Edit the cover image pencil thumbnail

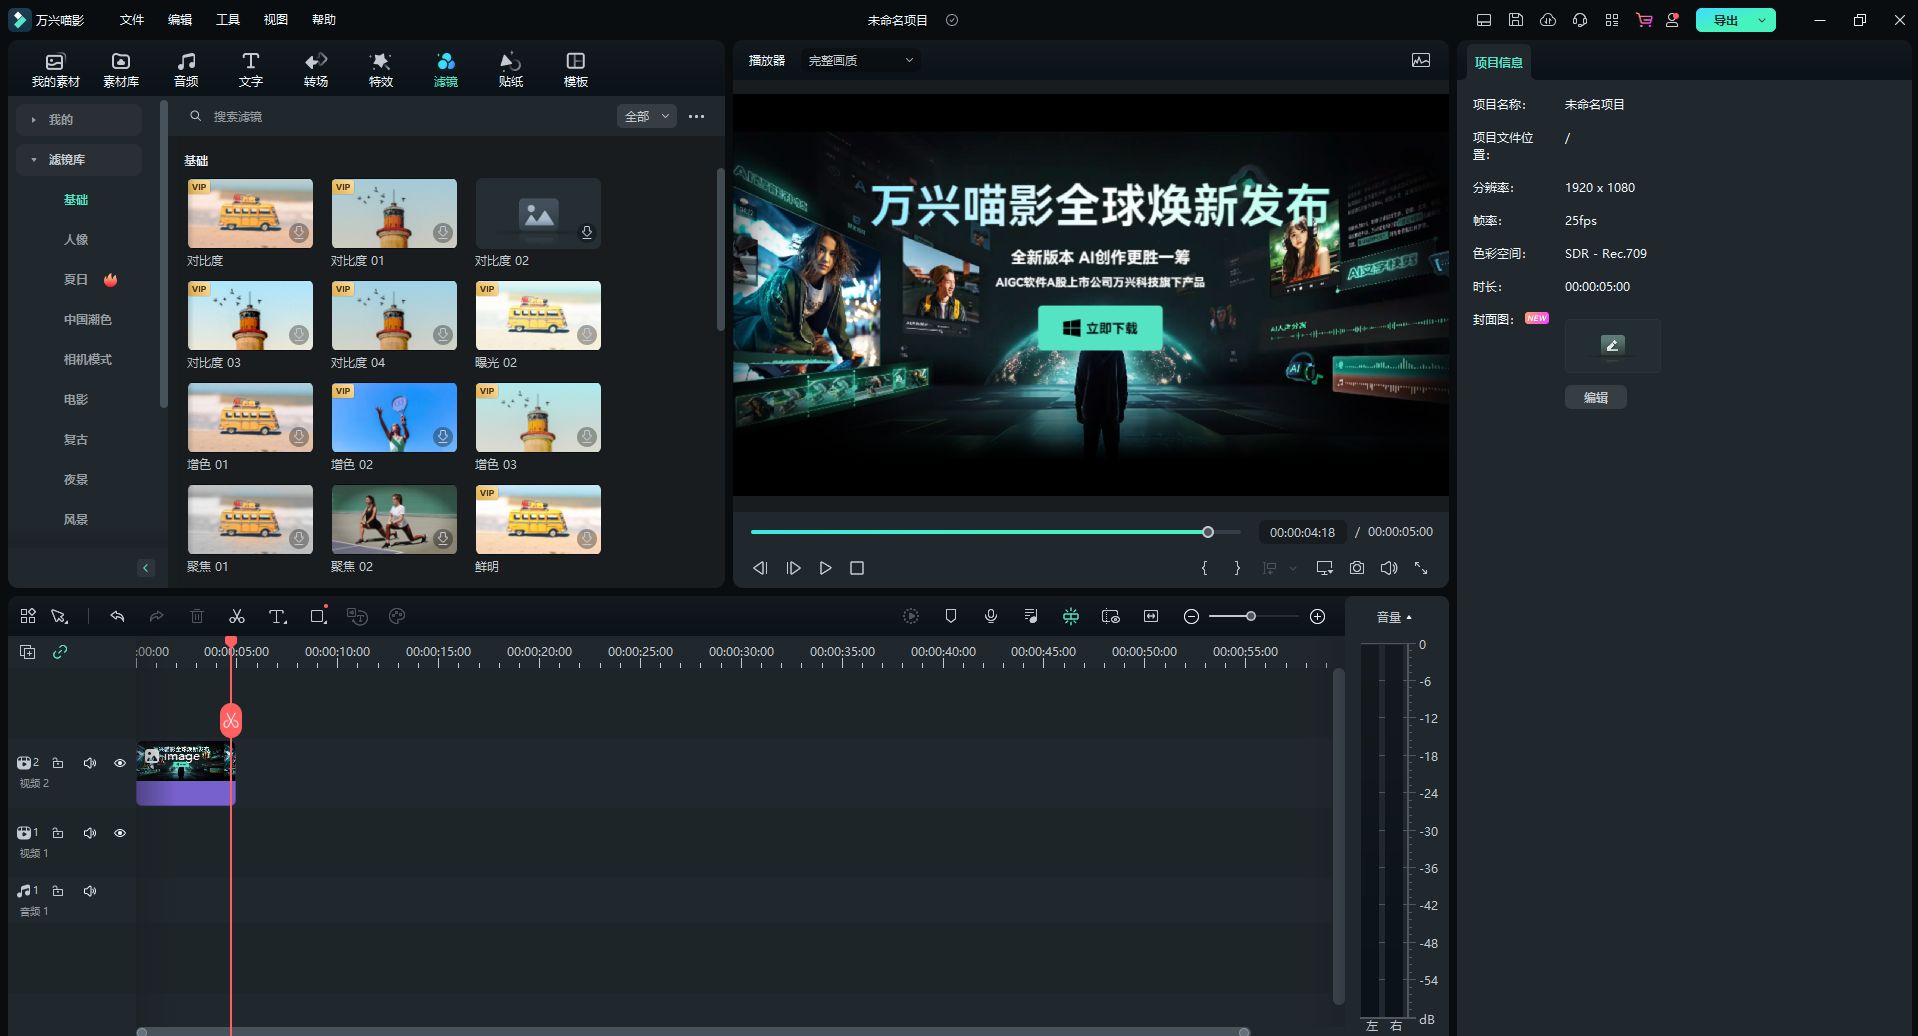coord(1612,345)
